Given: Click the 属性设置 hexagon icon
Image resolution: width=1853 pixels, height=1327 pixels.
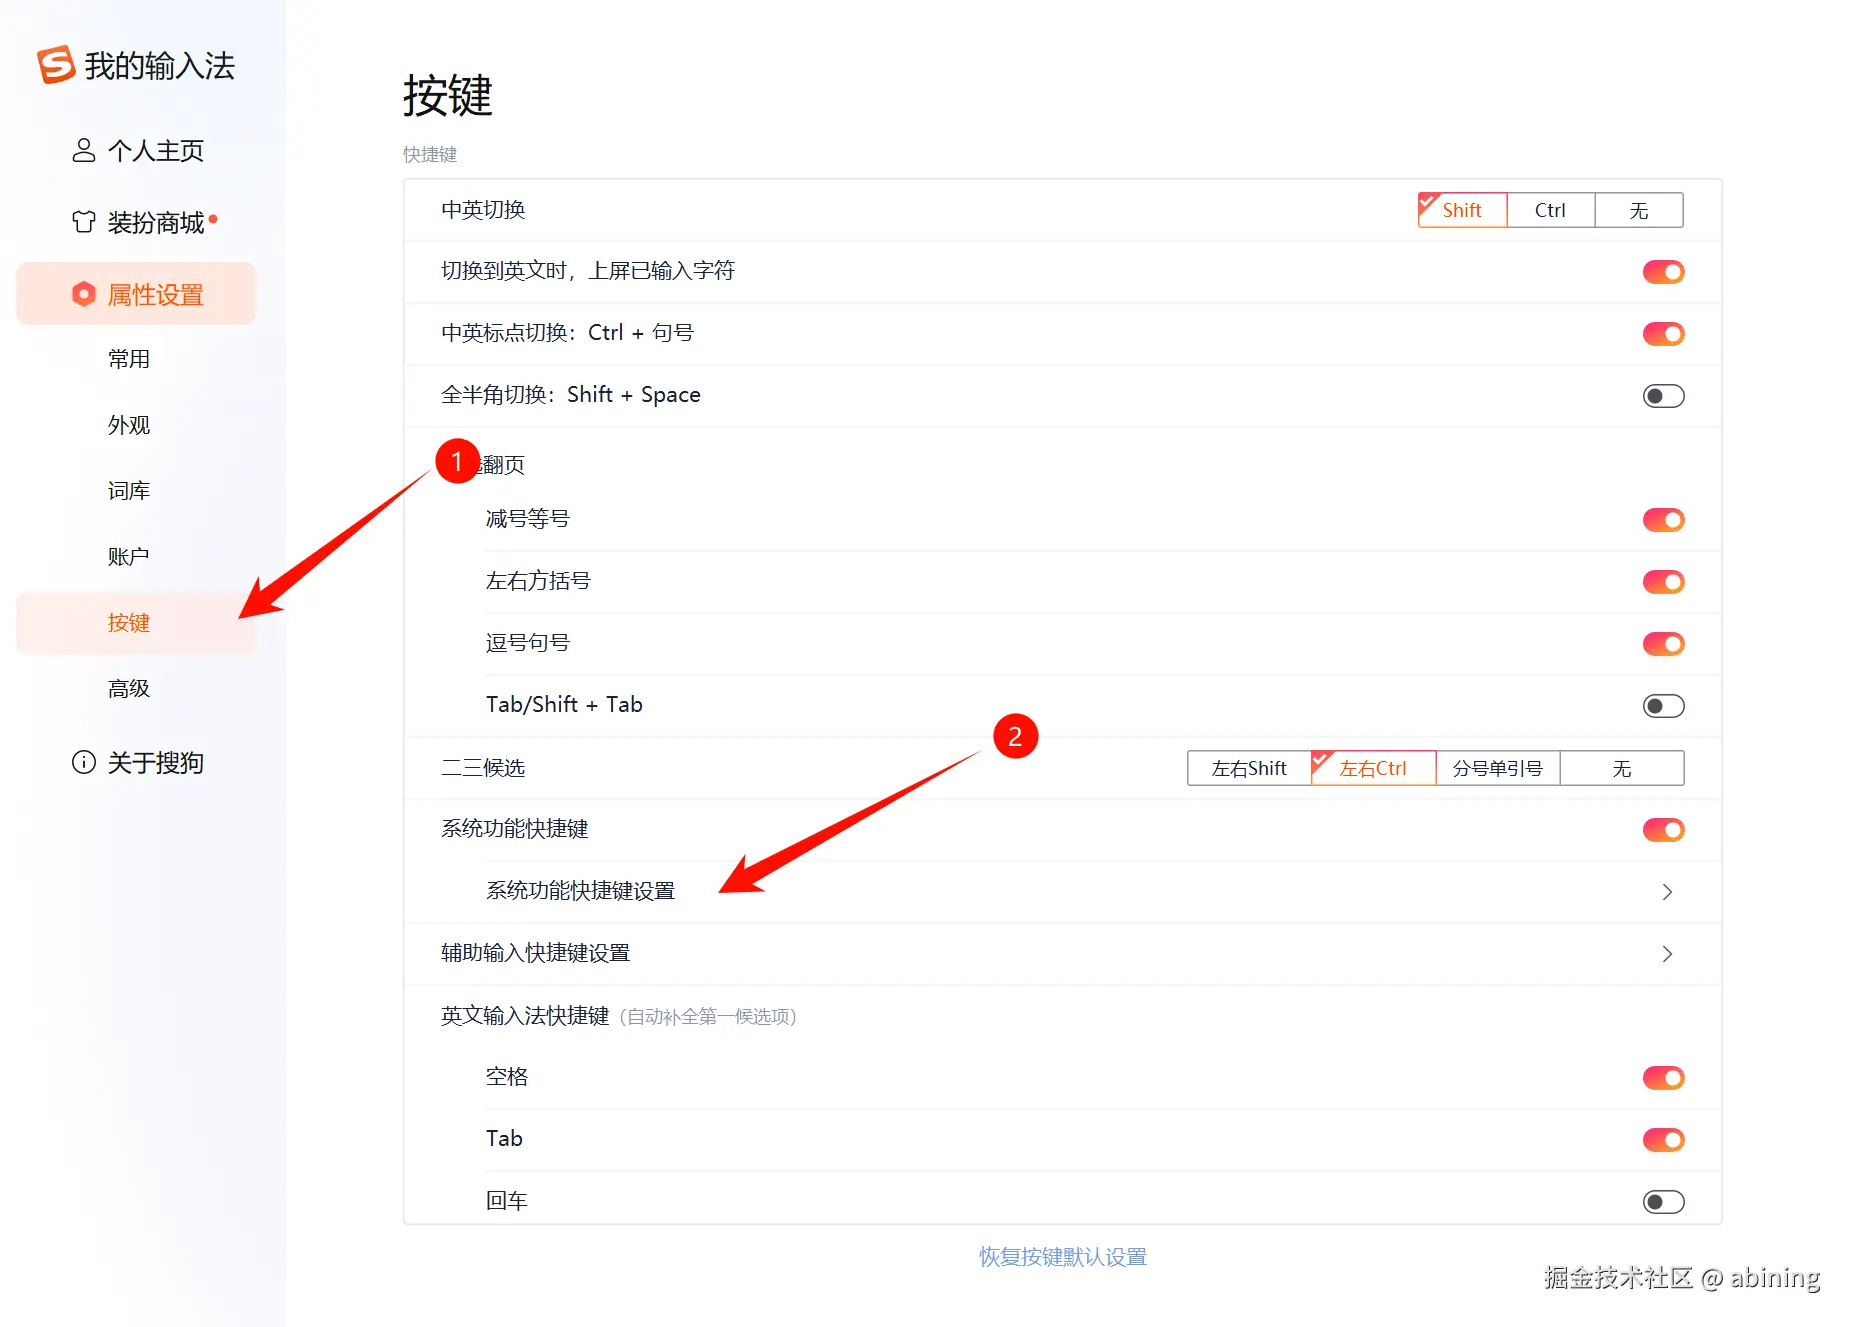Looking at the screenshot, I should [x=84, y=294].
